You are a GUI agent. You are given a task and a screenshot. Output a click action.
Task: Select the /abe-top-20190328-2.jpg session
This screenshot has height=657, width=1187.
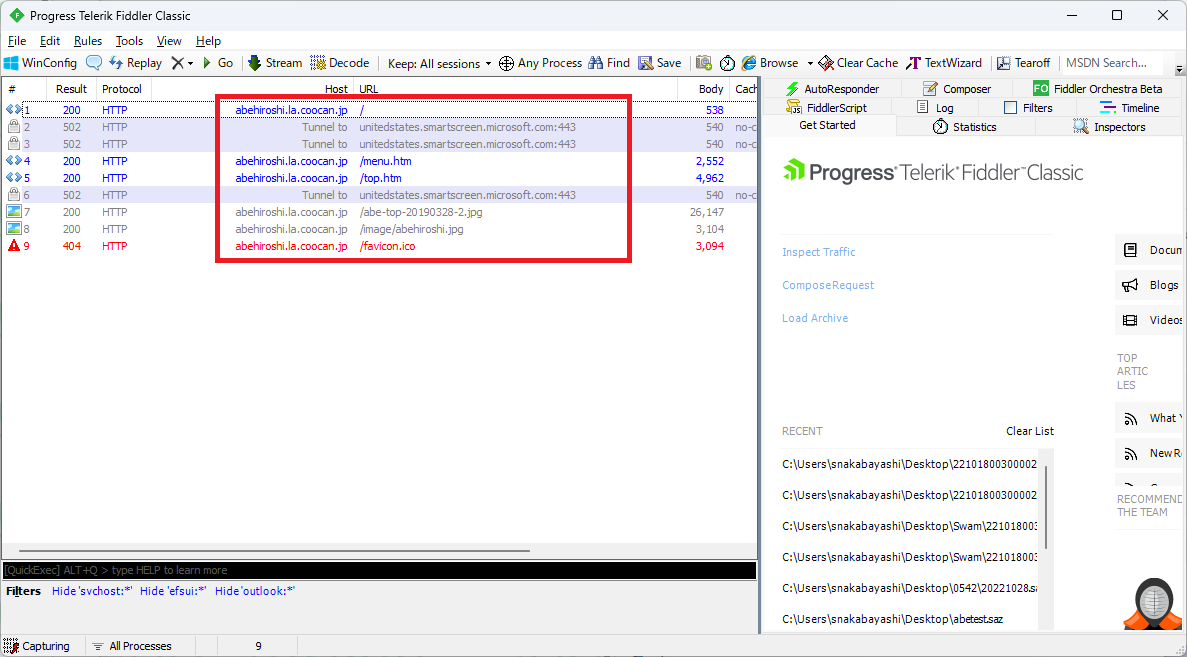pos(379,212)
